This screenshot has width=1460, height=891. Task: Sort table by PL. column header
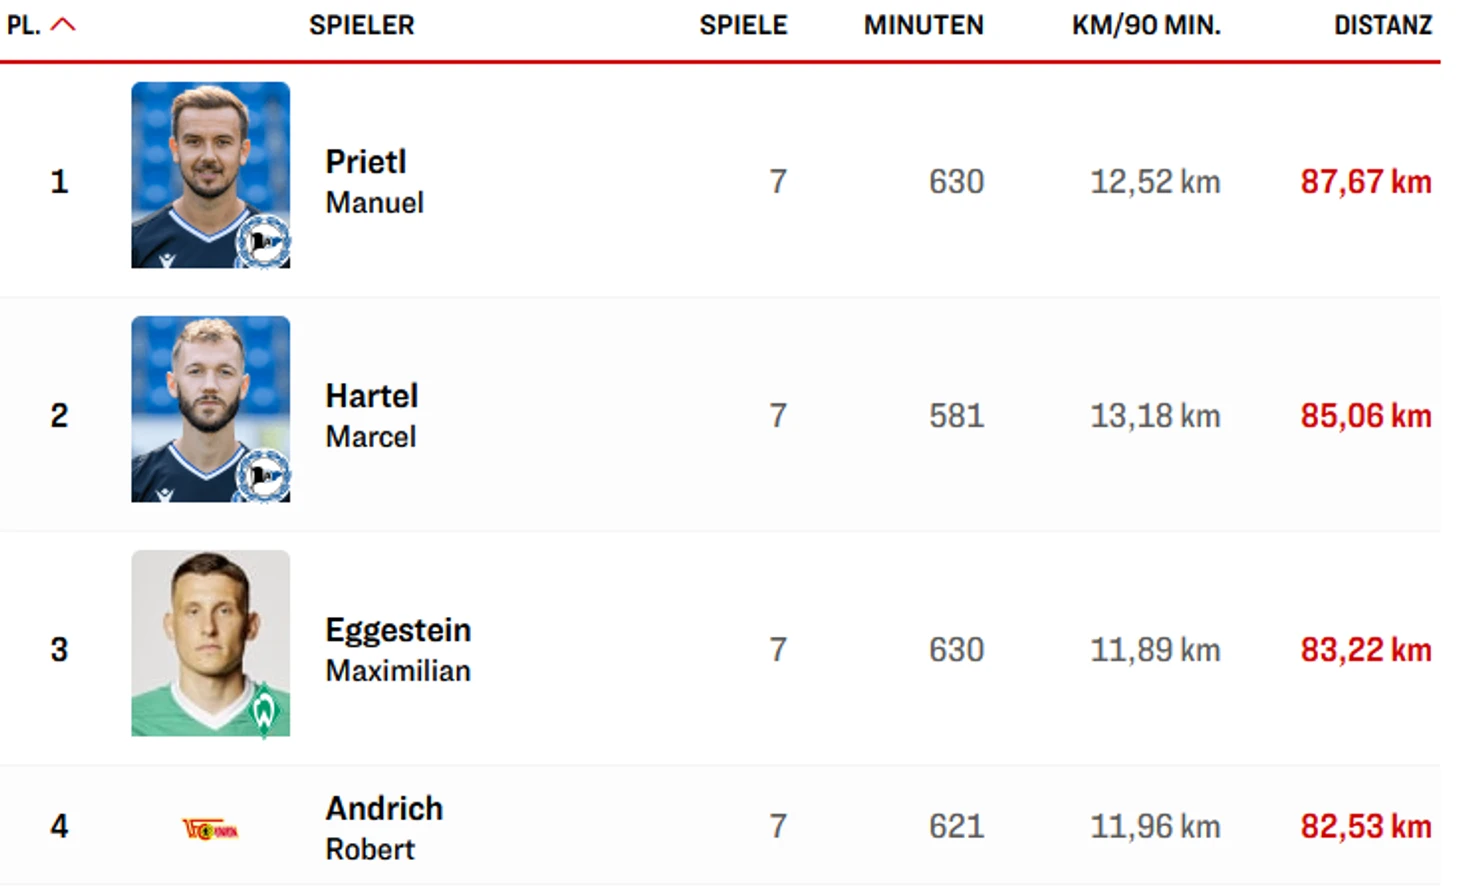(x=23, y=25)
